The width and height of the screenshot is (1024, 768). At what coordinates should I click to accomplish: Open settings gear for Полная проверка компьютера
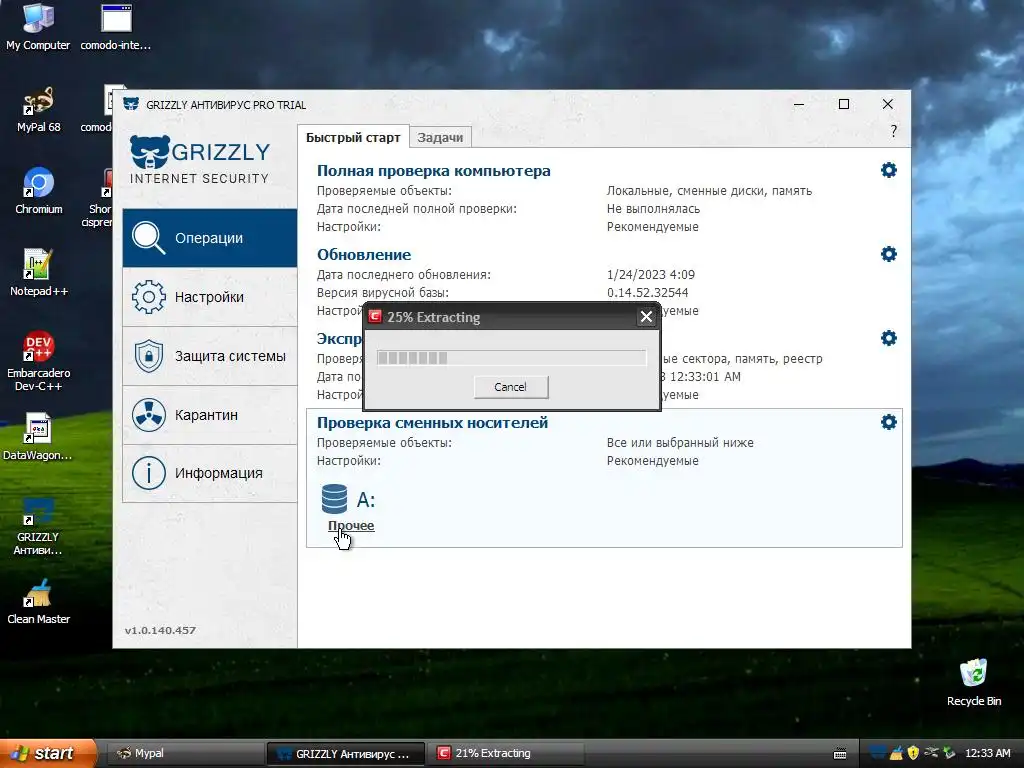coord(889,170)
